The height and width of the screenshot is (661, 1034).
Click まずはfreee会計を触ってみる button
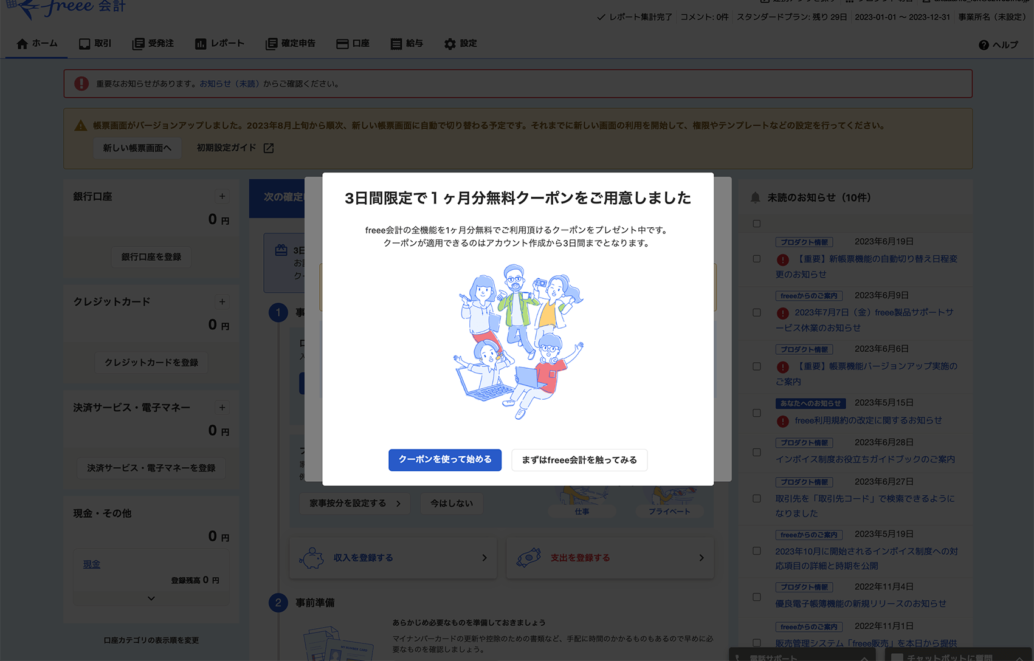point(580,460)
